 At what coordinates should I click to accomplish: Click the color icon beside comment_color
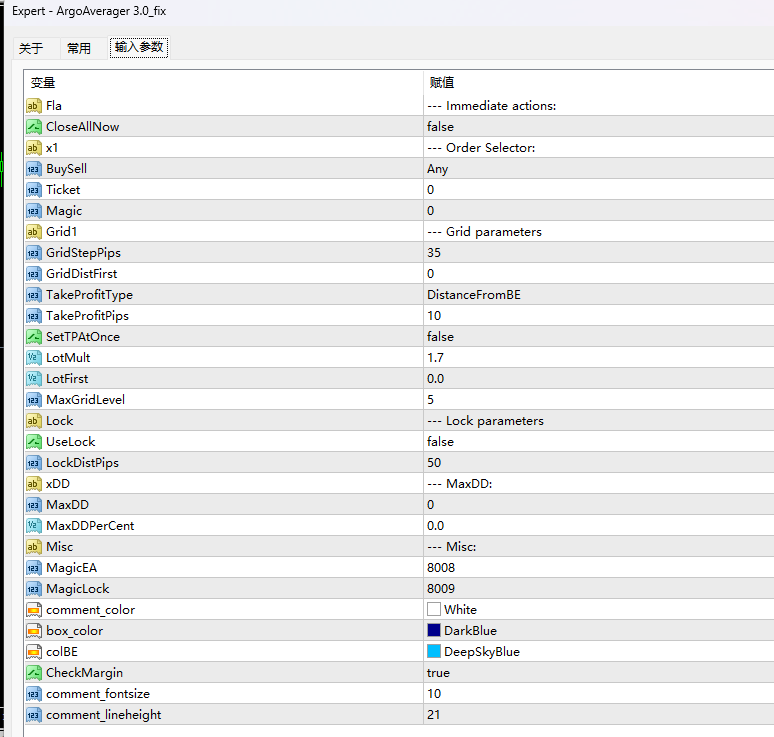click(x=34, y=610)
